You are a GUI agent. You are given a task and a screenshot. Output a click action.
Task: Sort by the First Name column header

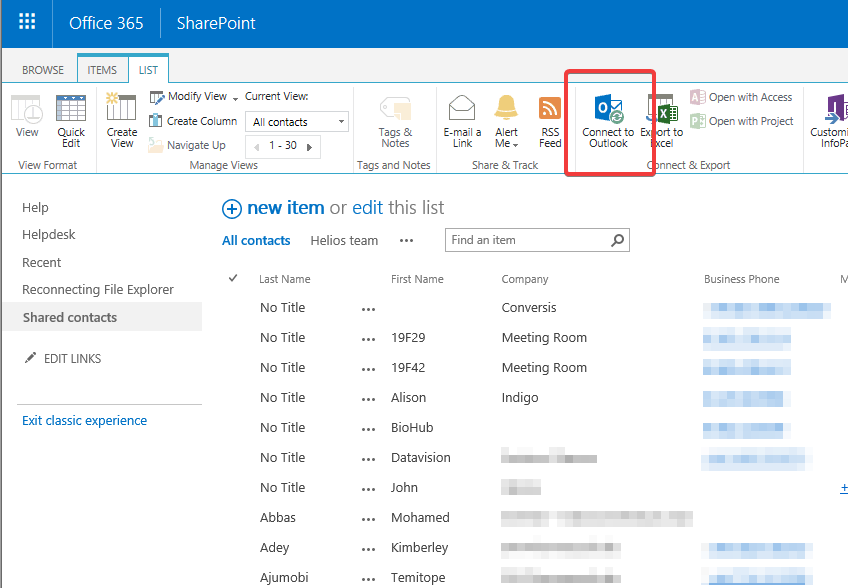click(417, 279)
